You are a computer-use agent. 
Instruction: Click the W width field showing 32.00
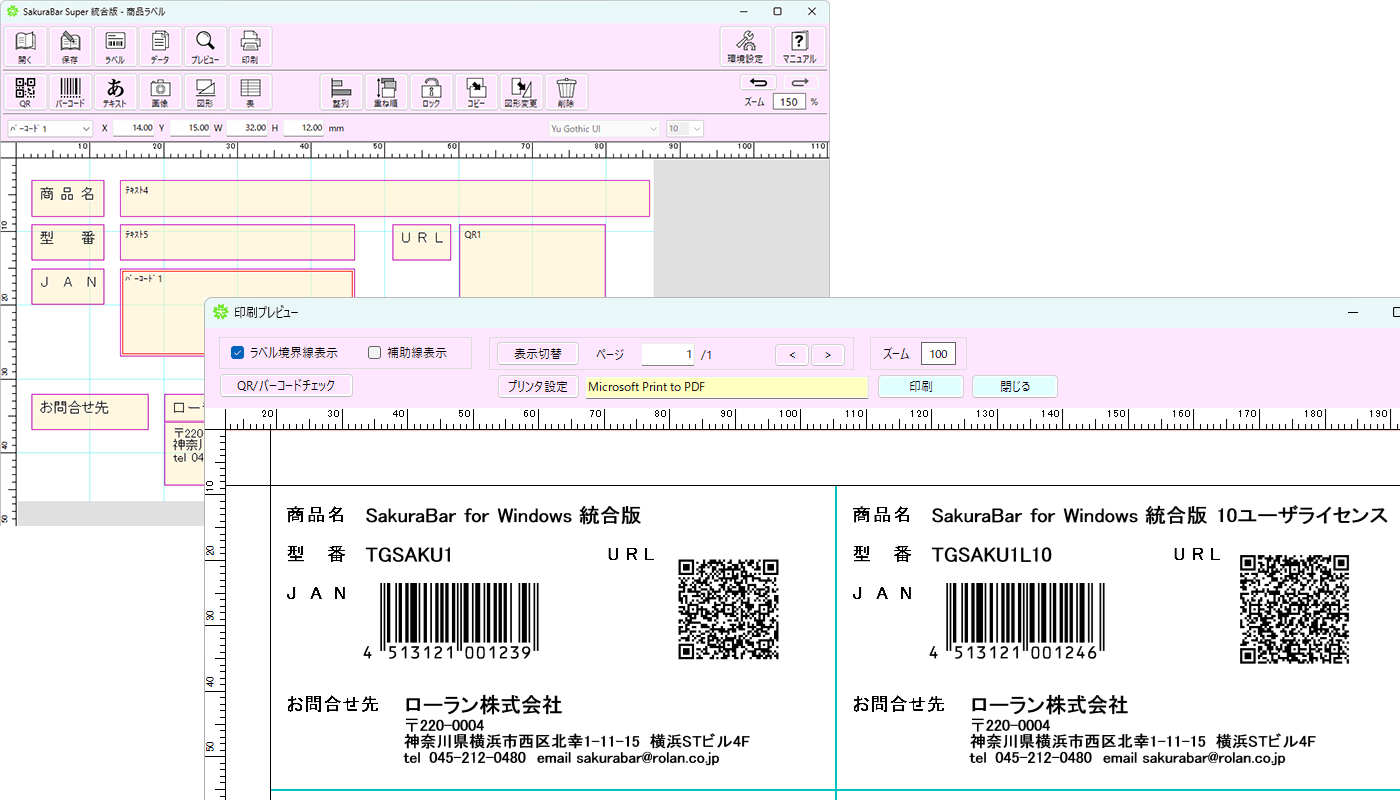[x=247, y=128]
